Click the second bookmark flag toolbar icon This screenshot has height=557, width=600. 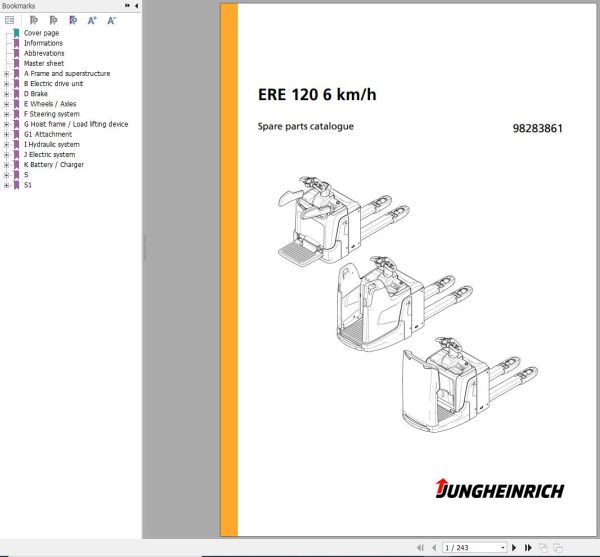54,20
